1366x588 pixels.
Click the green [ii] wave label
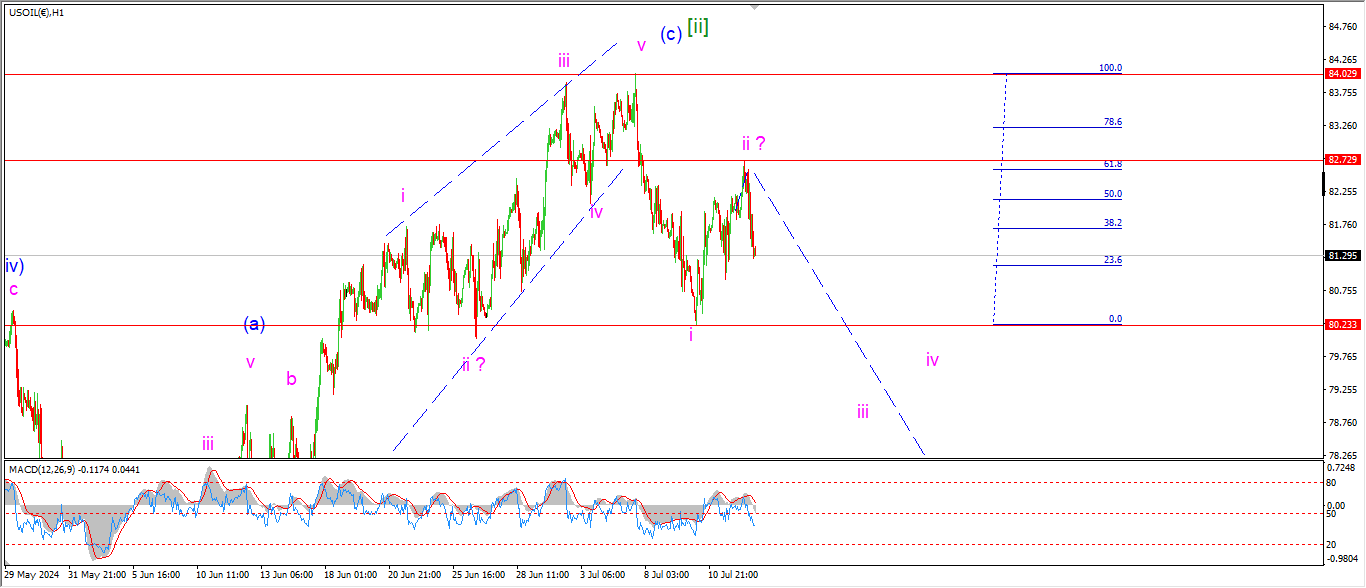[698, 27]
